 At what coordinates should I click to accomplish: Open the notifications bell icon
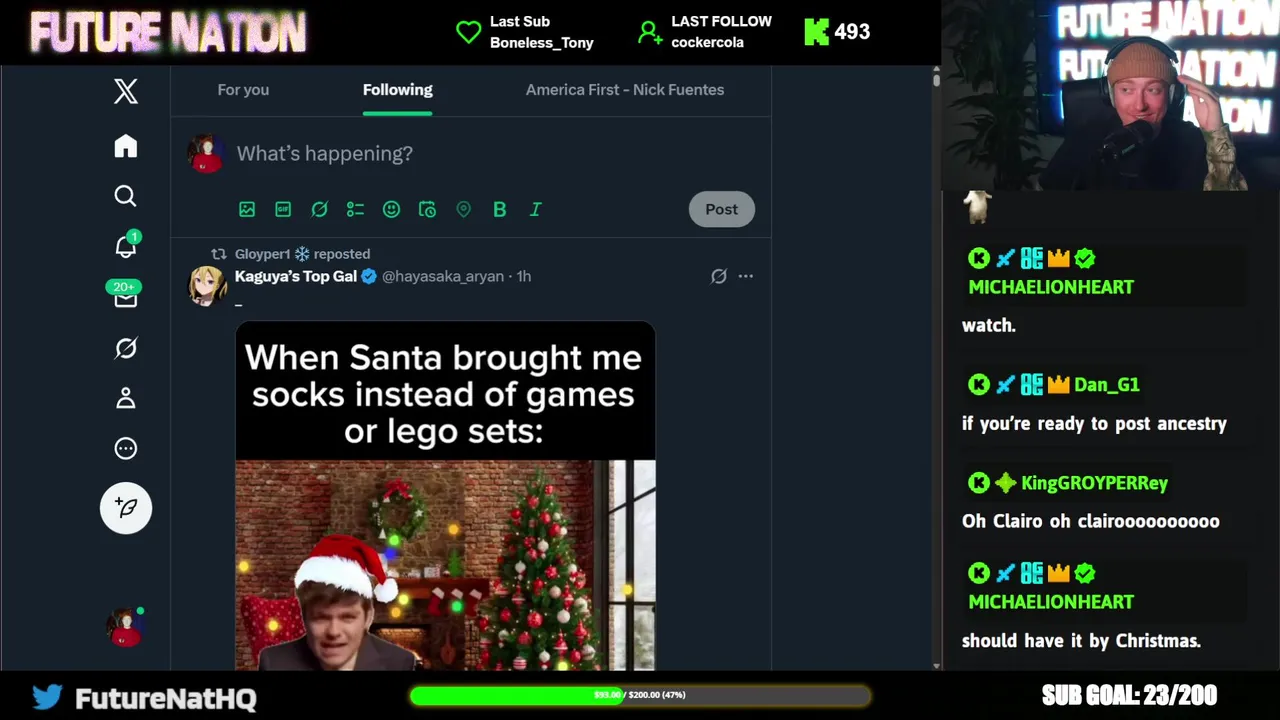(125, 246)
